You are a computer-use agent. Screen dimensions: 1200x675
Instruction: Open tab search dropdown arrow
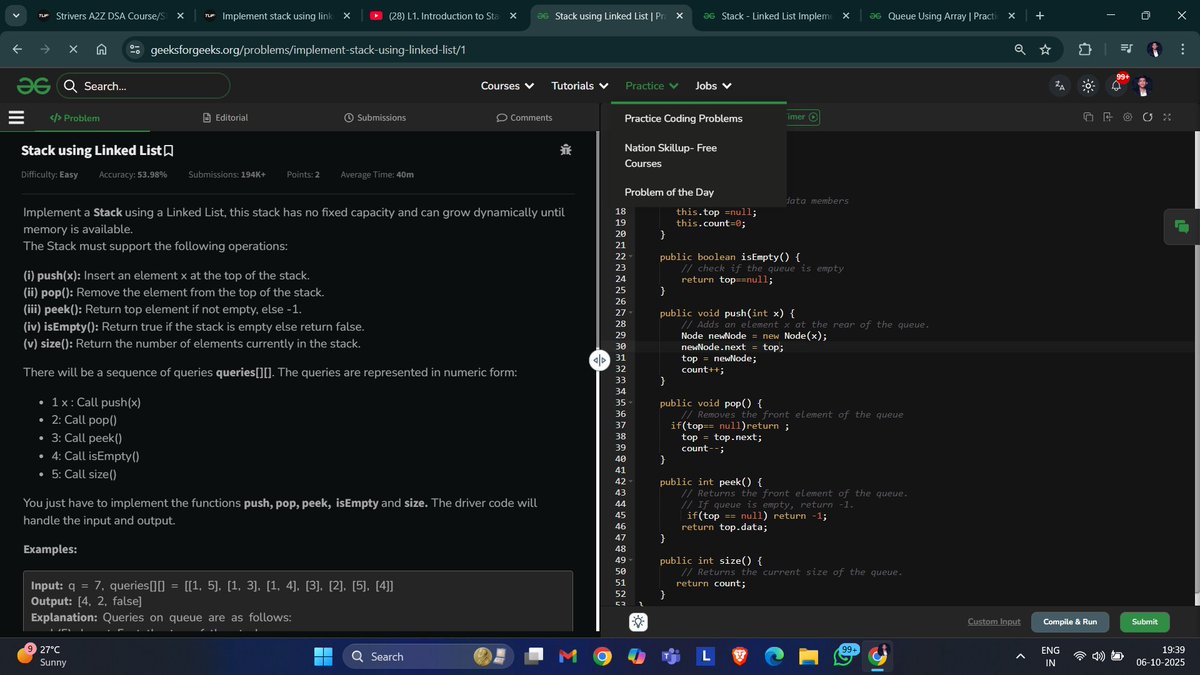[14, 16]
